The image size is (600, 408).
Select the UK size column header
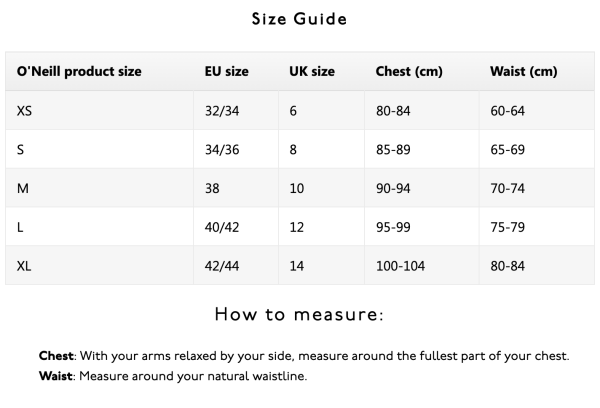click(x=312, y=72)
